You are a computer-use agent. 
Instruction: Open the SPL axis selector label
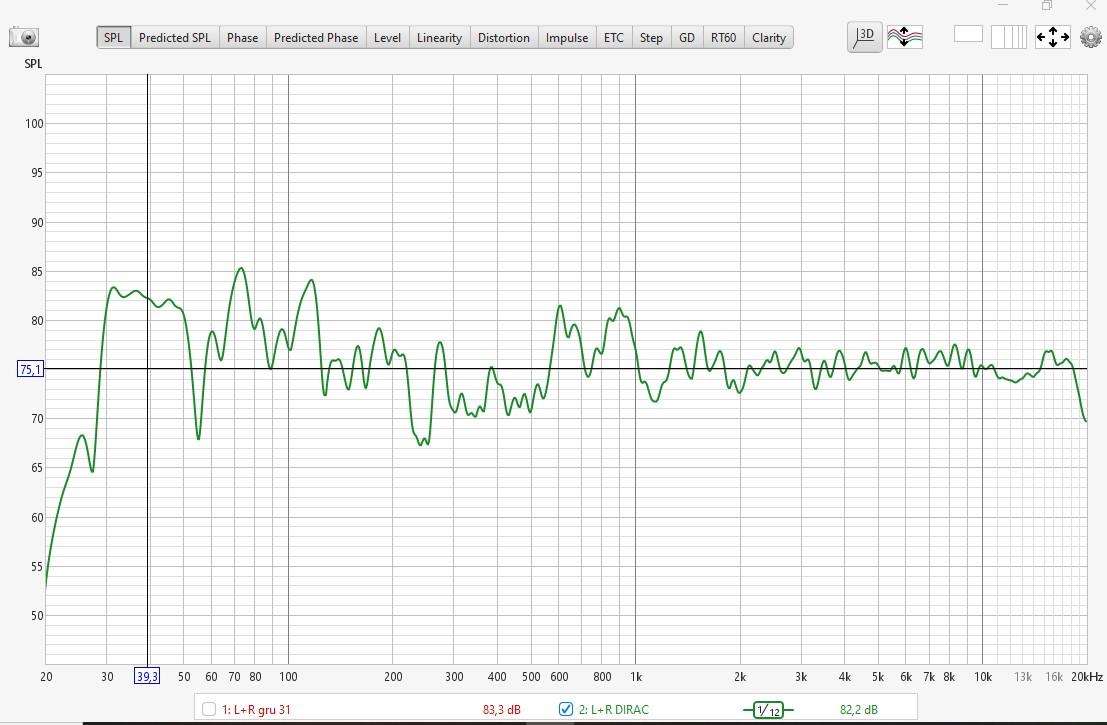coord(32,64)
